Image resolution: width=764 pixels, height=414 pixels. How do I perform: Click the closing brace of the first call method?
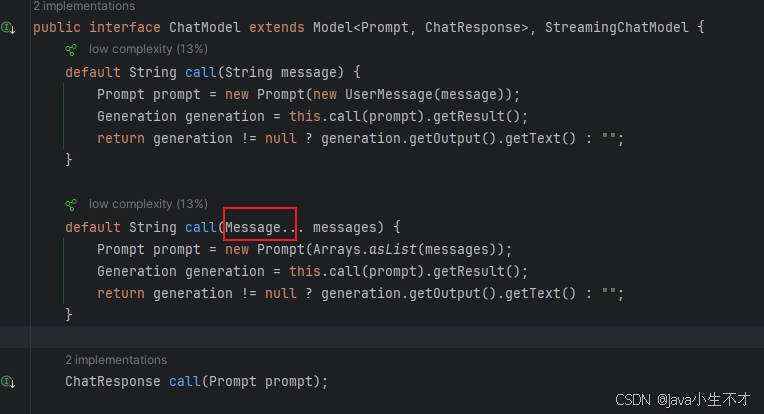click(69, 160)
